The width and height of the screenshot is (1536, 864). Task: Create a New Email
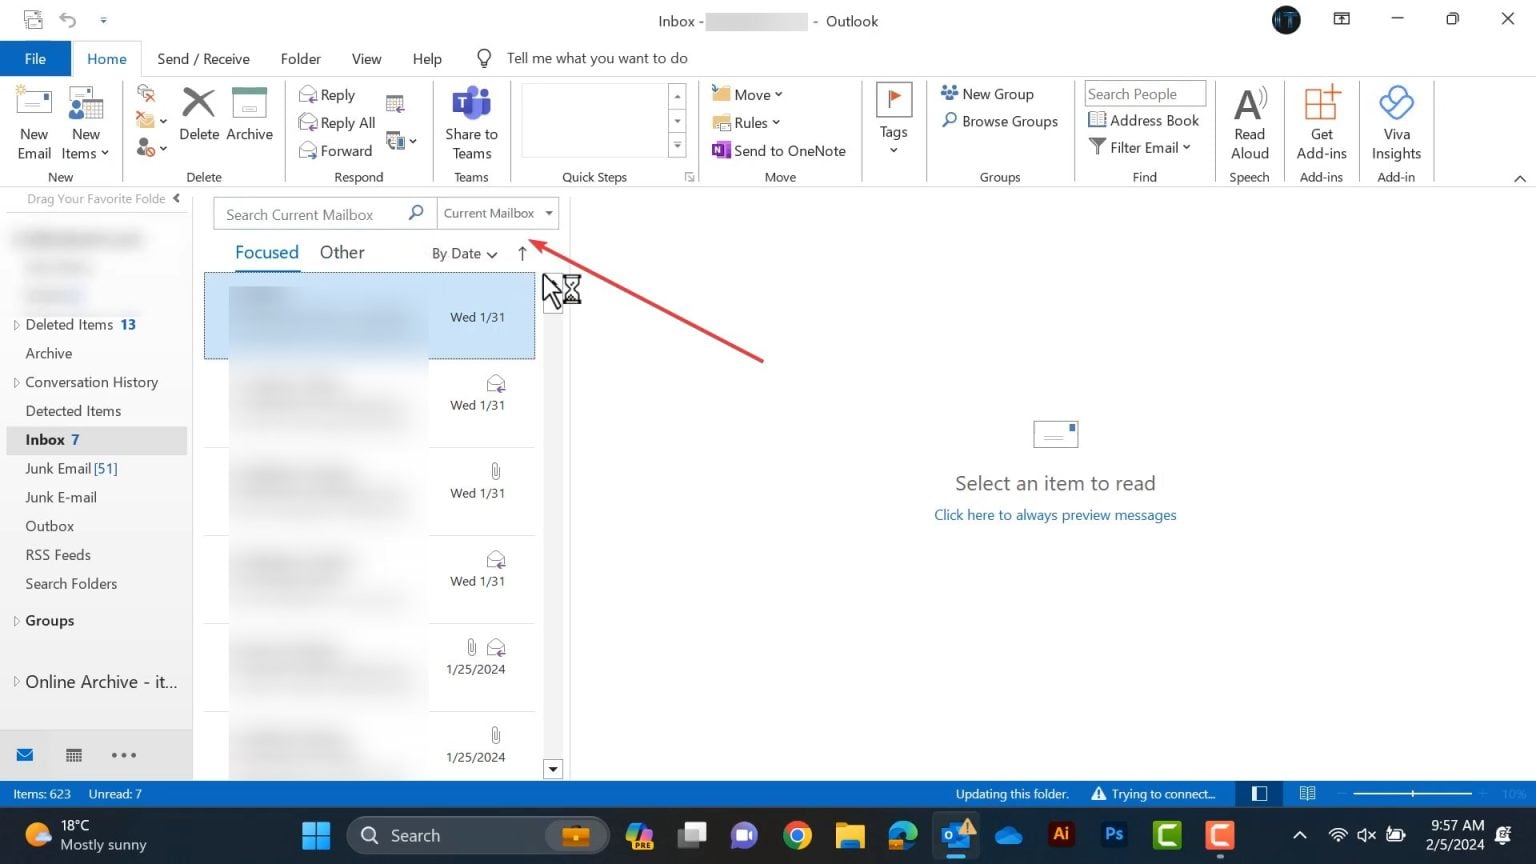click(33, 122)
